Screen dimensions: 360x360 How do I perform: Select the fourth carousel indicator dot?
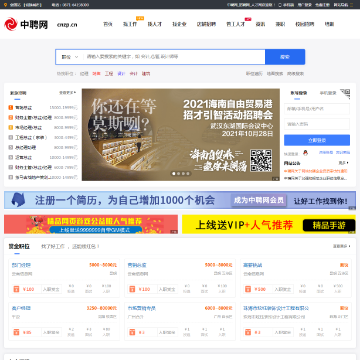pyautogui.click(x=188, y=174)
